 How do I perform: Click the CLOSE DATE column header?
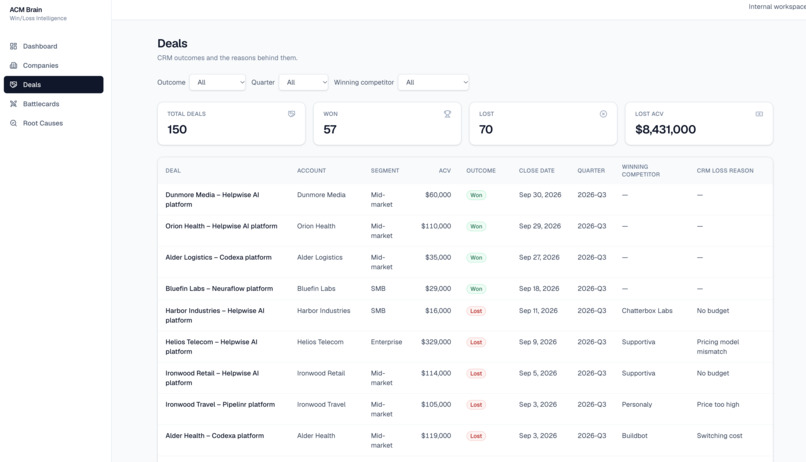[537, 171]
